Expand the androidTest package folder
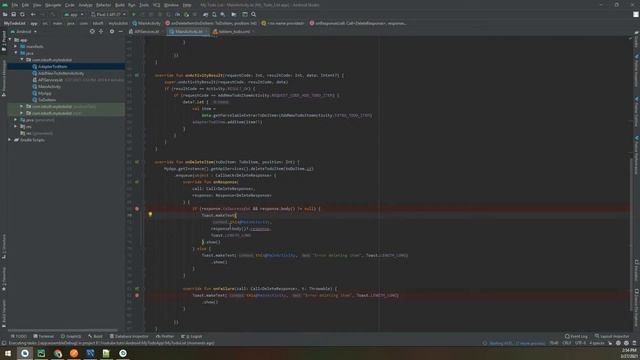This screenshot has width=640, height=360. (22, 107)
